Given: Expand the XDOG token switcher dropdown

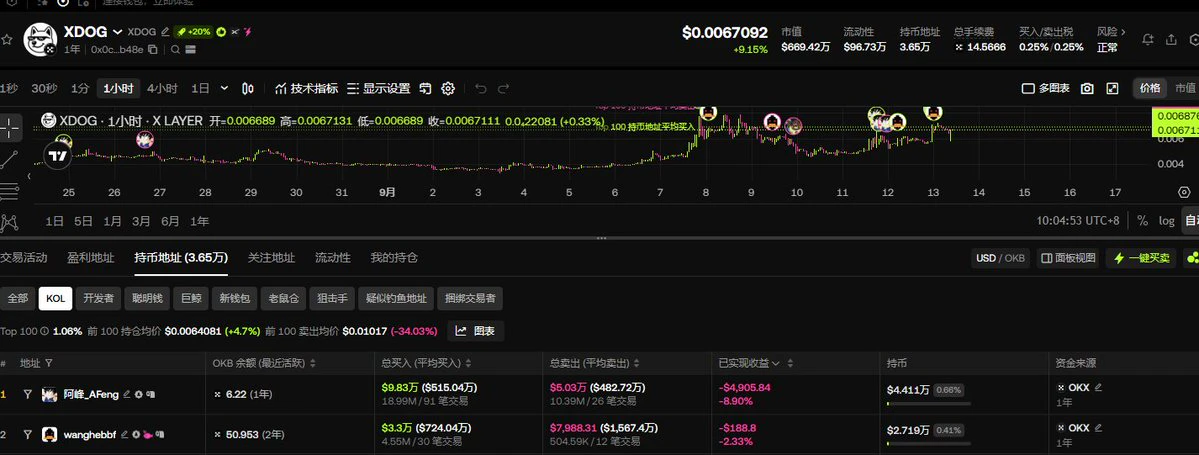Looking at the screenshot, I should [x=117, y=32].
